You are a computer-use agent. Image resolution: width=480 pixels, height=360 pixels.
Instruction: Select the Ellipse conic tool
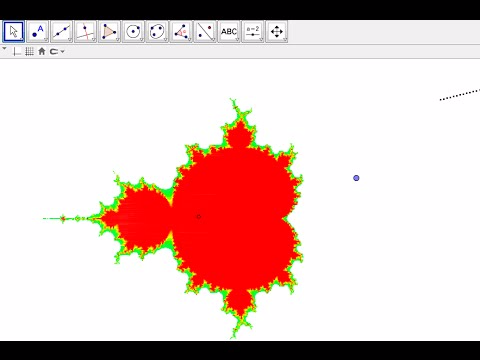point(157,32)
